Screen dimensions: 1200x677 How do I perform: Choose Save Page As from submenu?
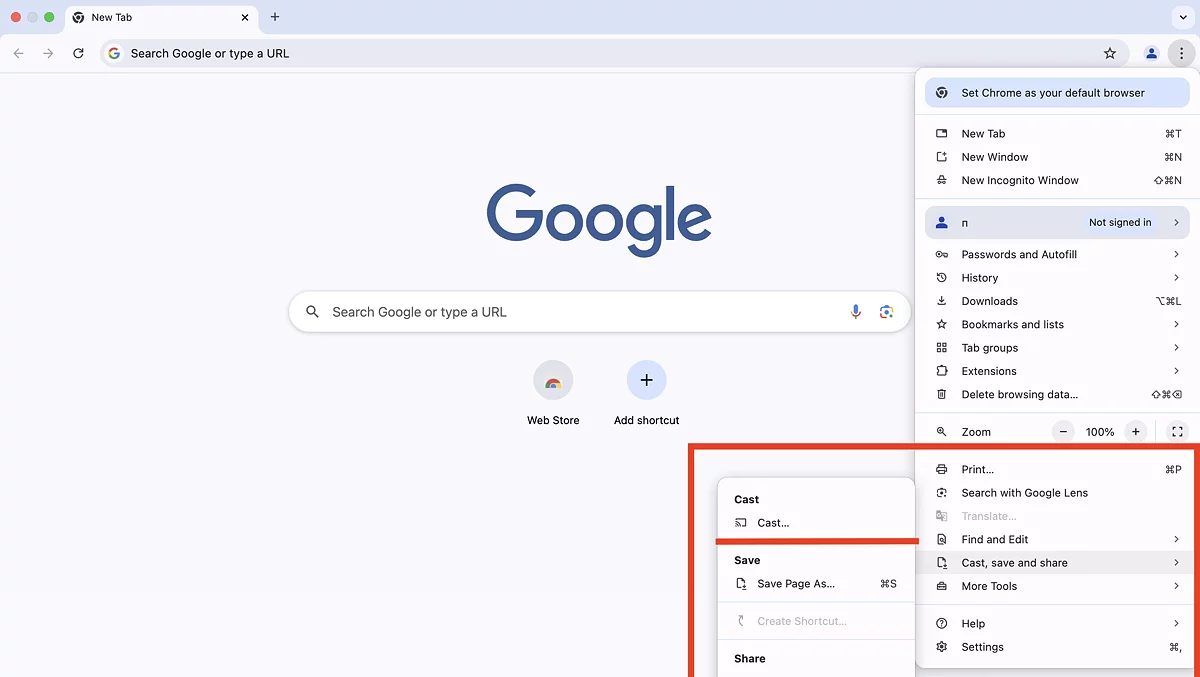coord(795,584)
